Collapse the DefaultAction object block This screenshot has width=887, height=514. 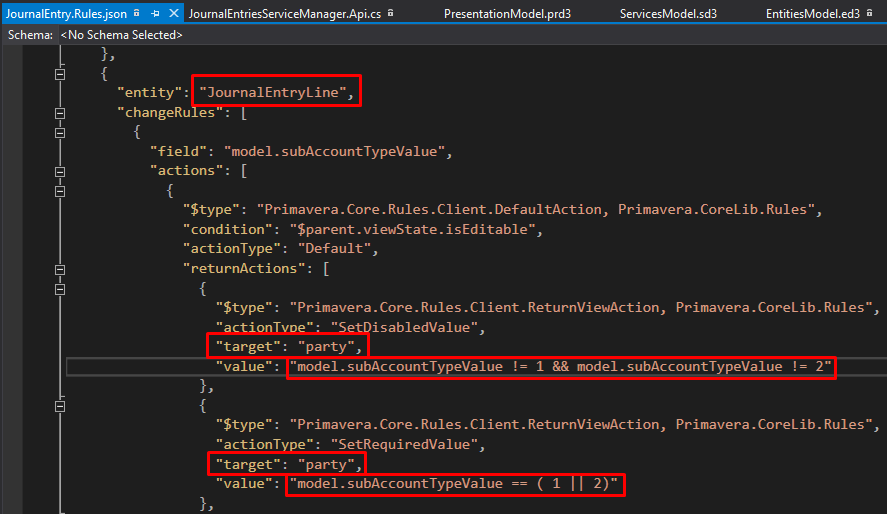[x=60, y=191]
